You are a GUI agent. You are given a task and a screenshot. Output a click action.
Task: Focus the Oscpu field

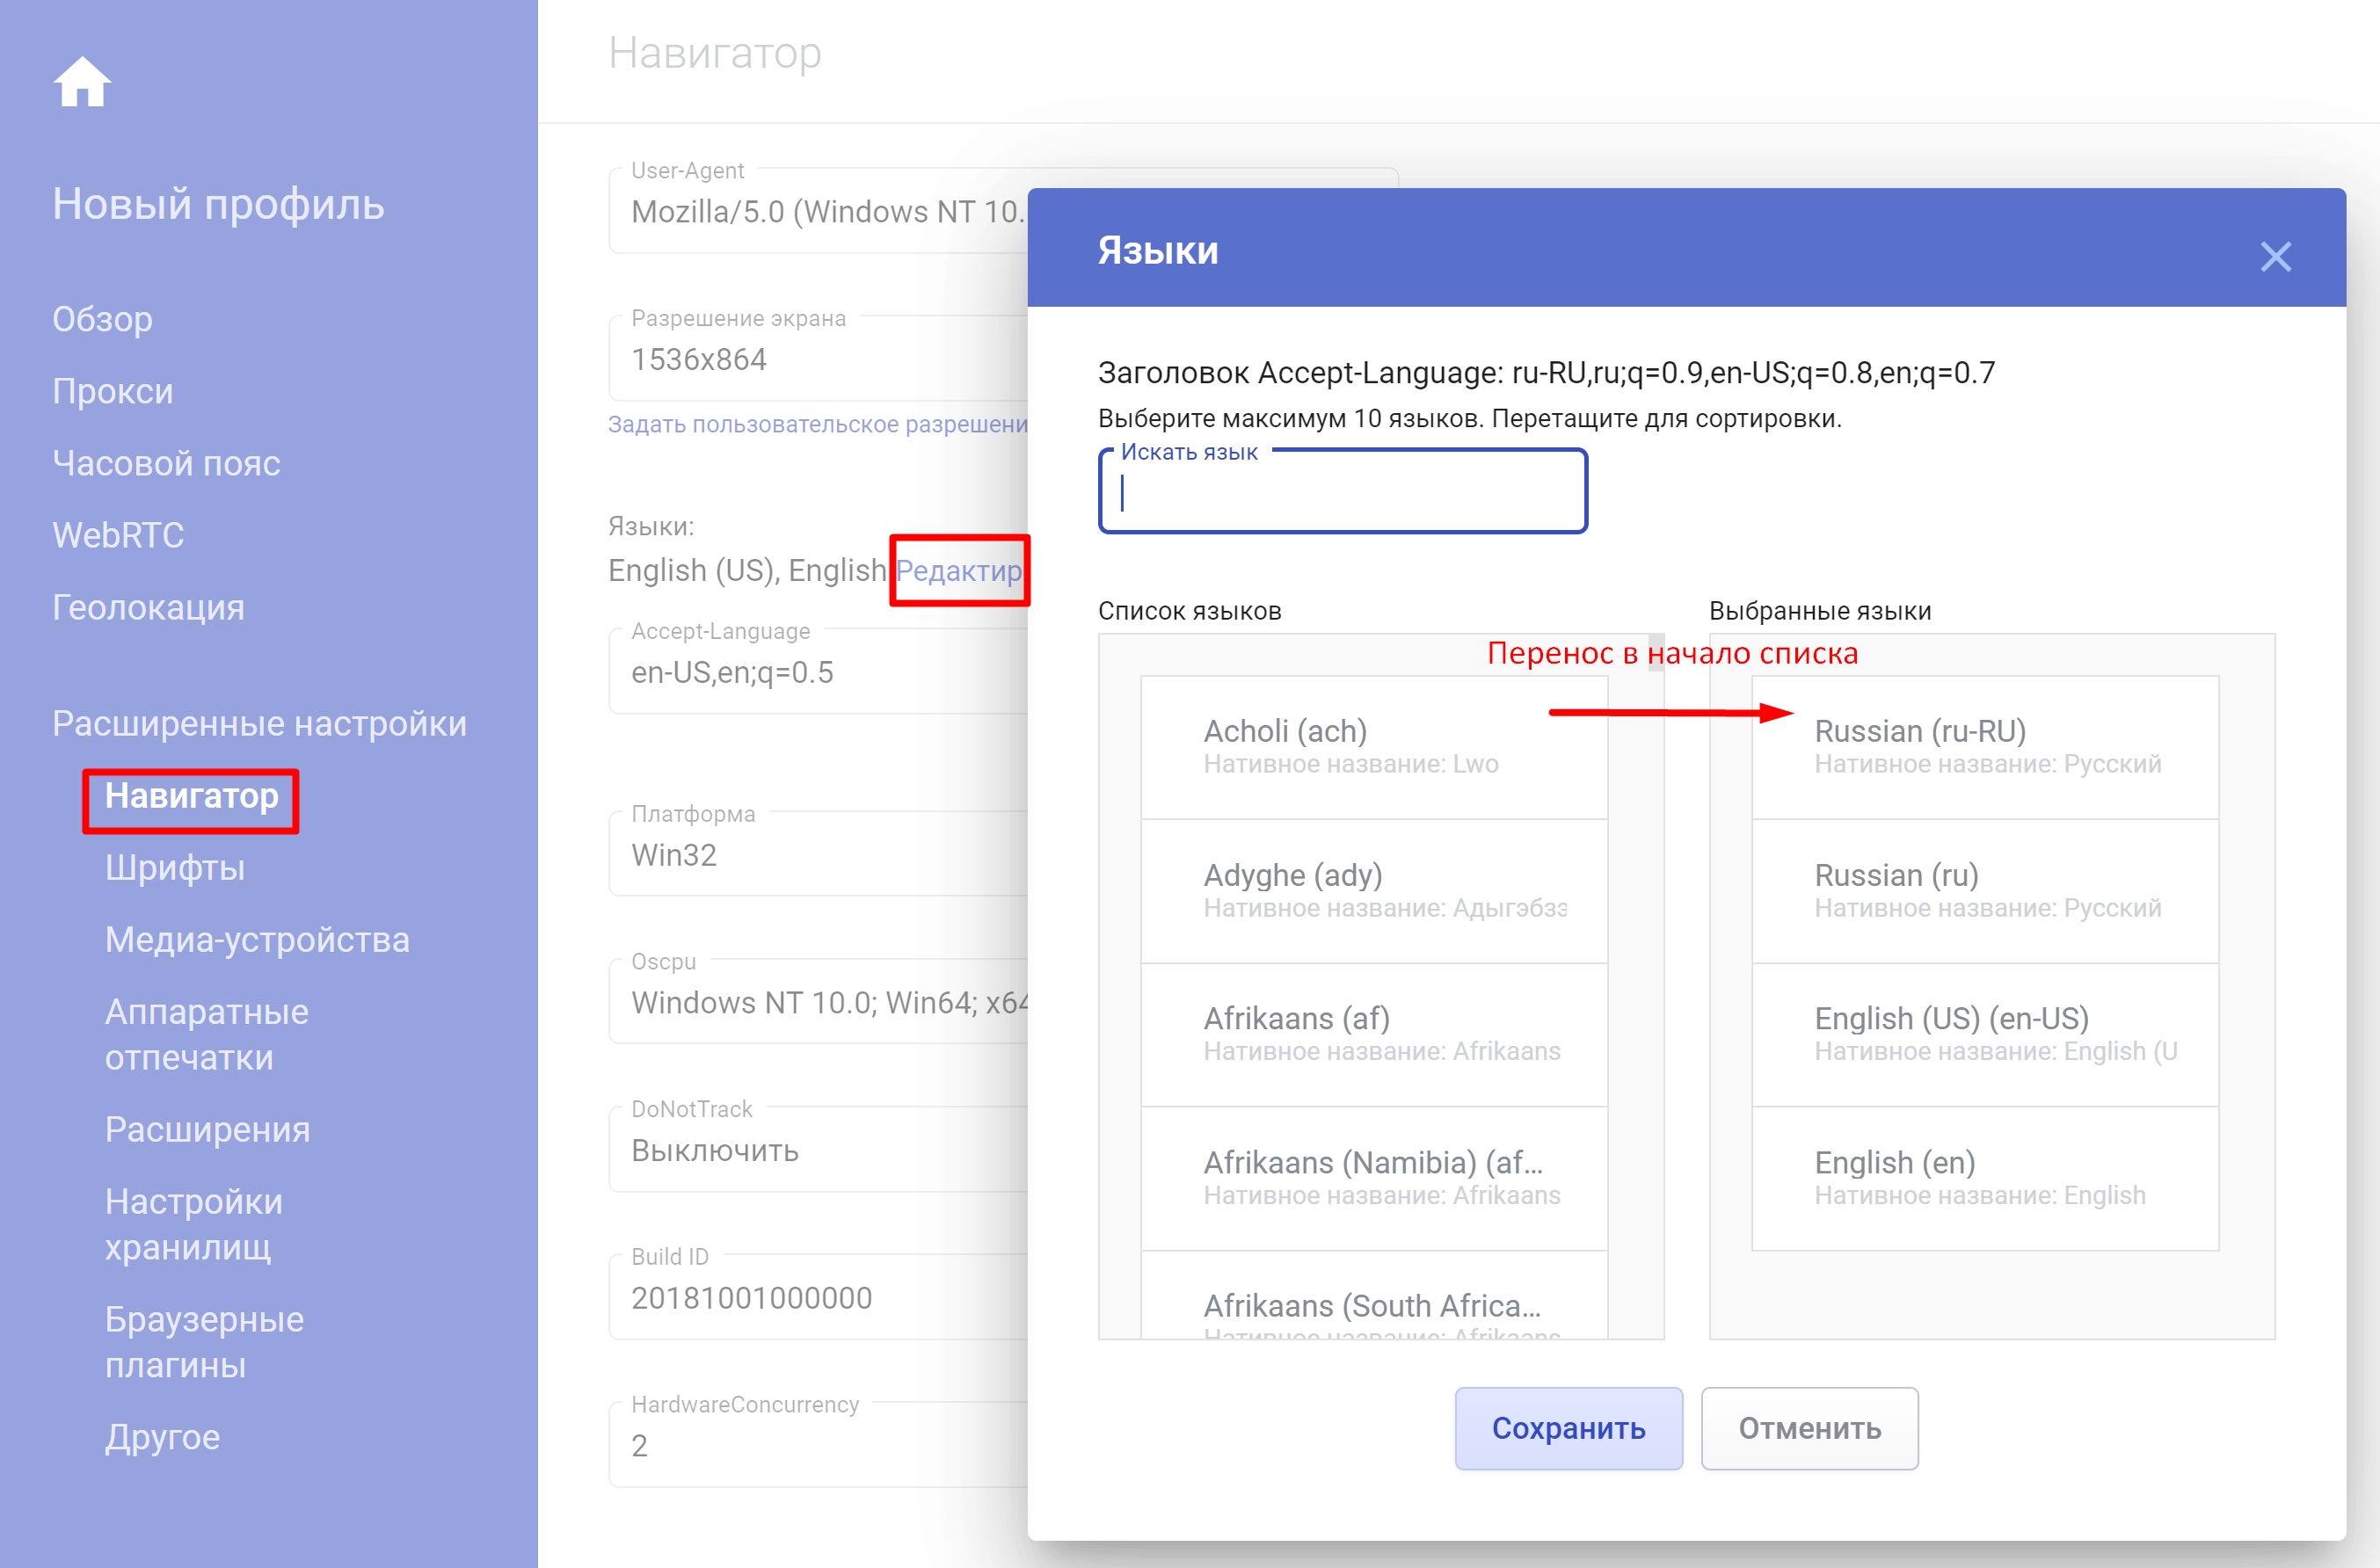[x=818, y=1002]
